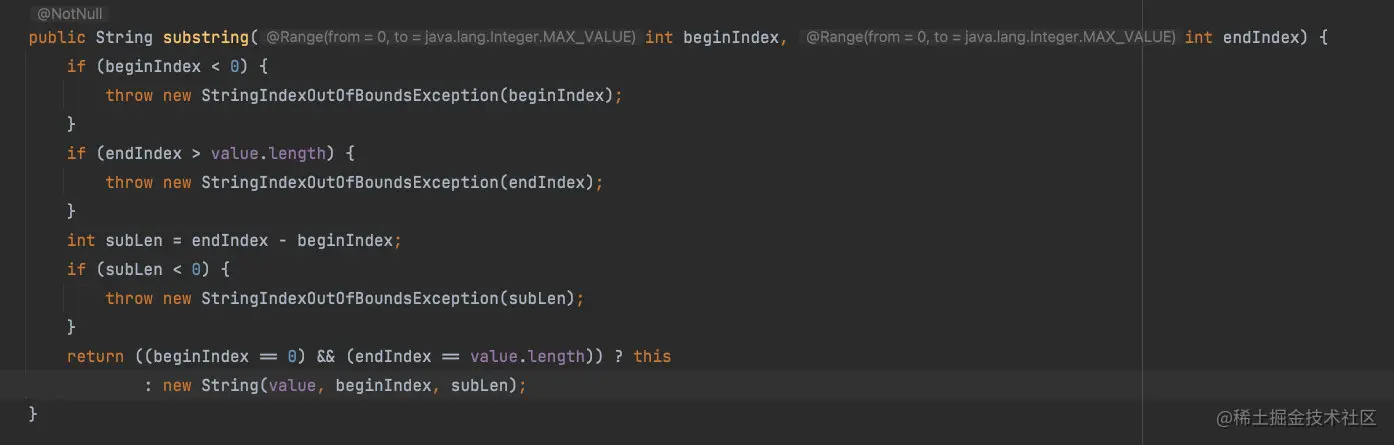
Task: Click 'value.length' in the endIndex > comparison
Action: tap(268, 154)
